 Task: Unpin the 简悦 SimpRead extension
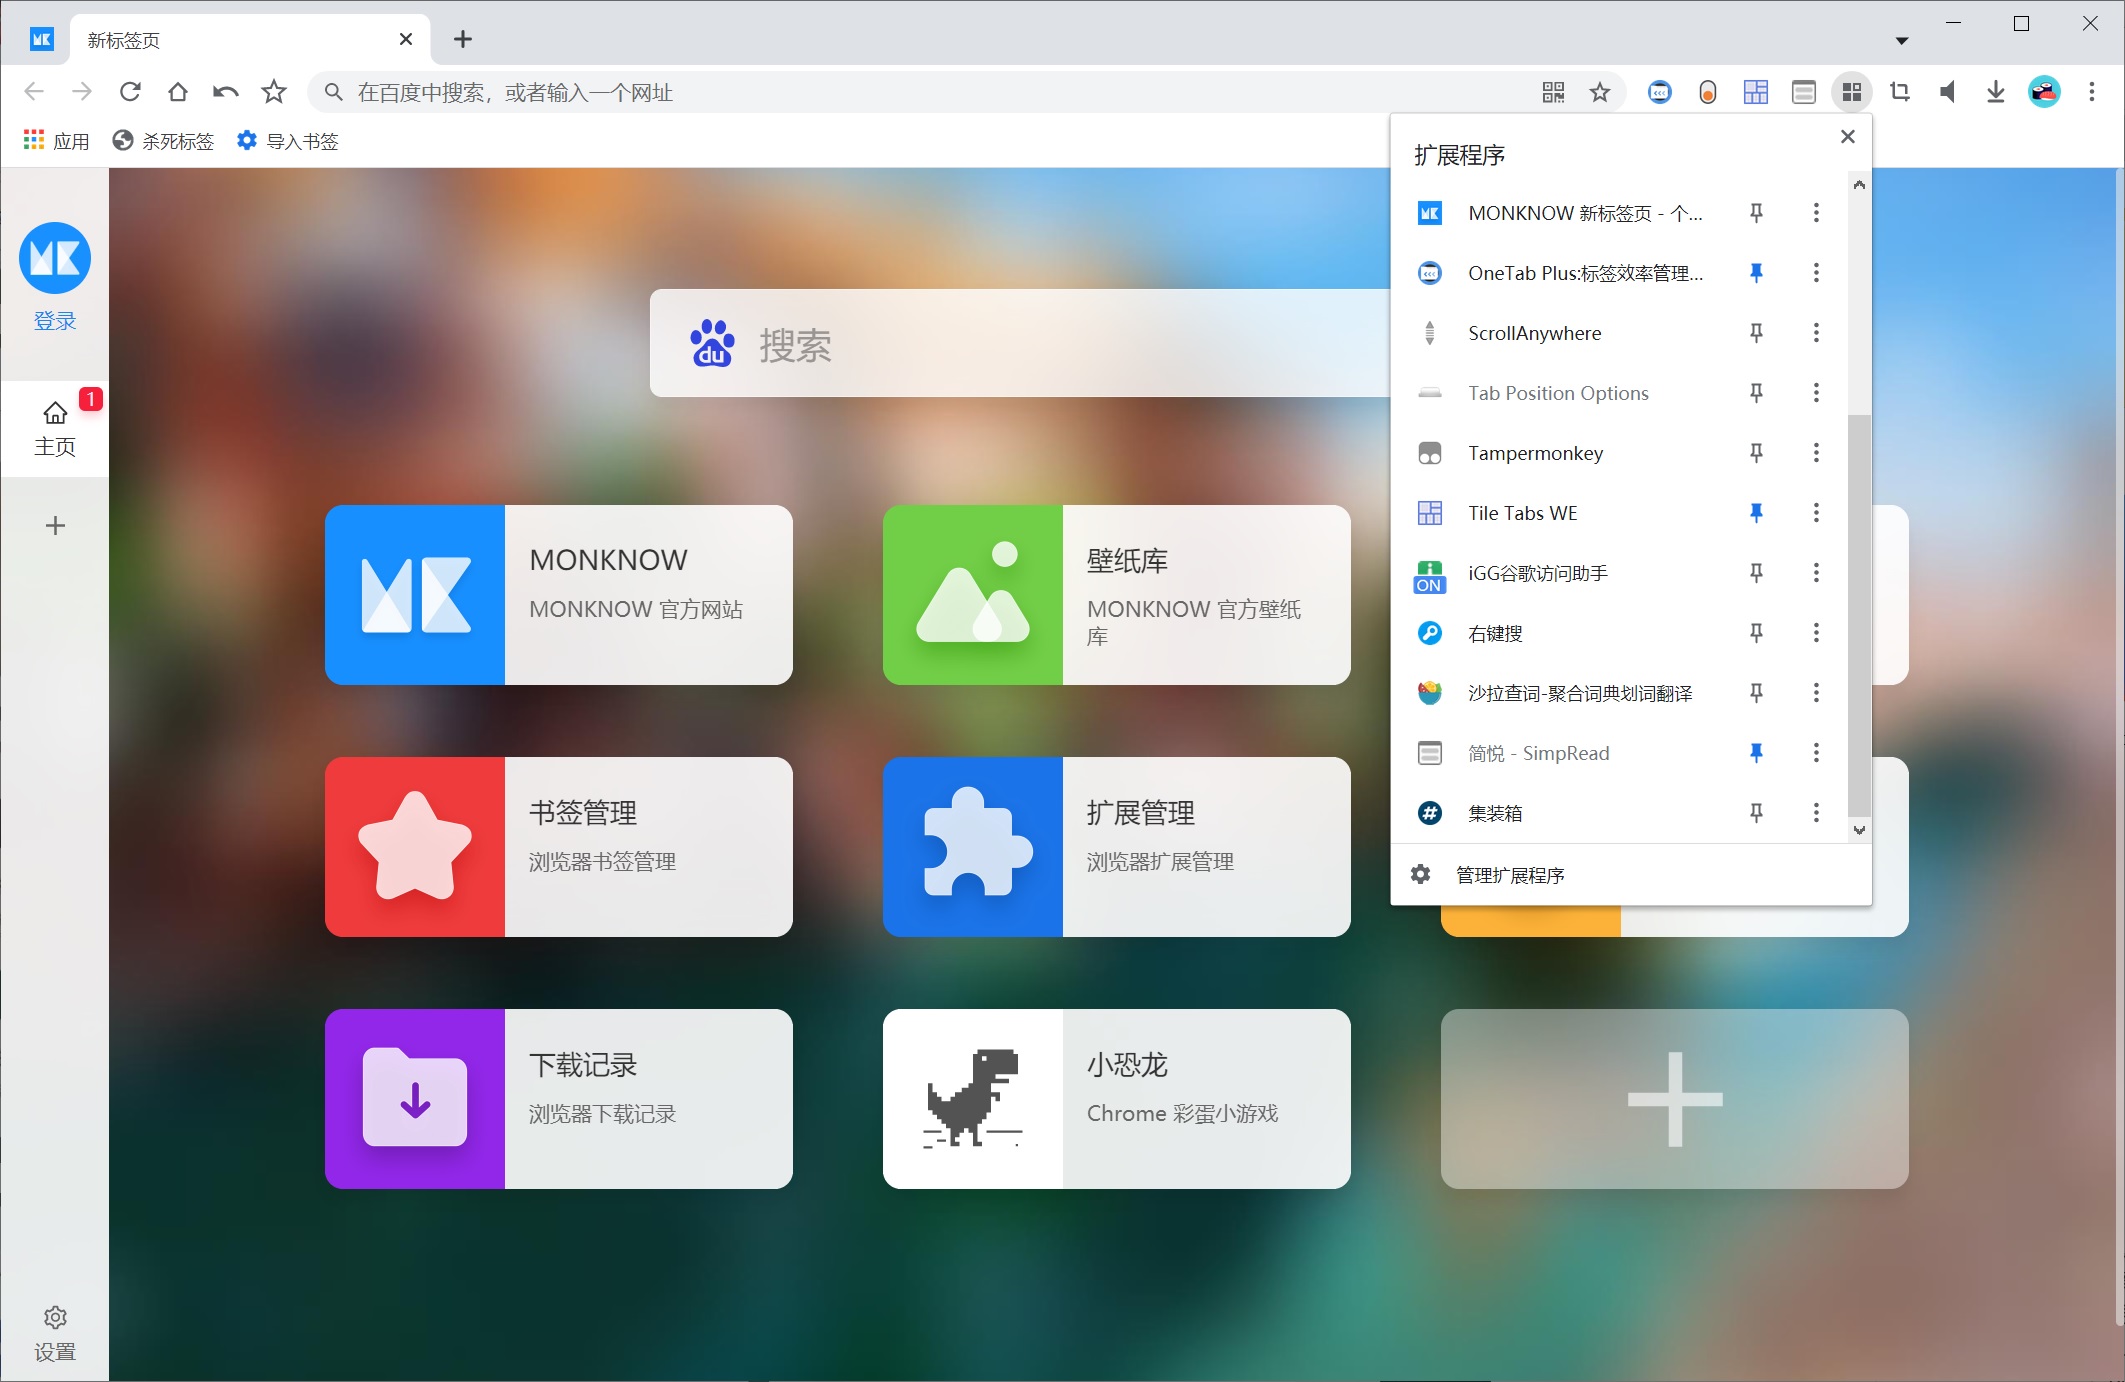[x=1755, y=753]
